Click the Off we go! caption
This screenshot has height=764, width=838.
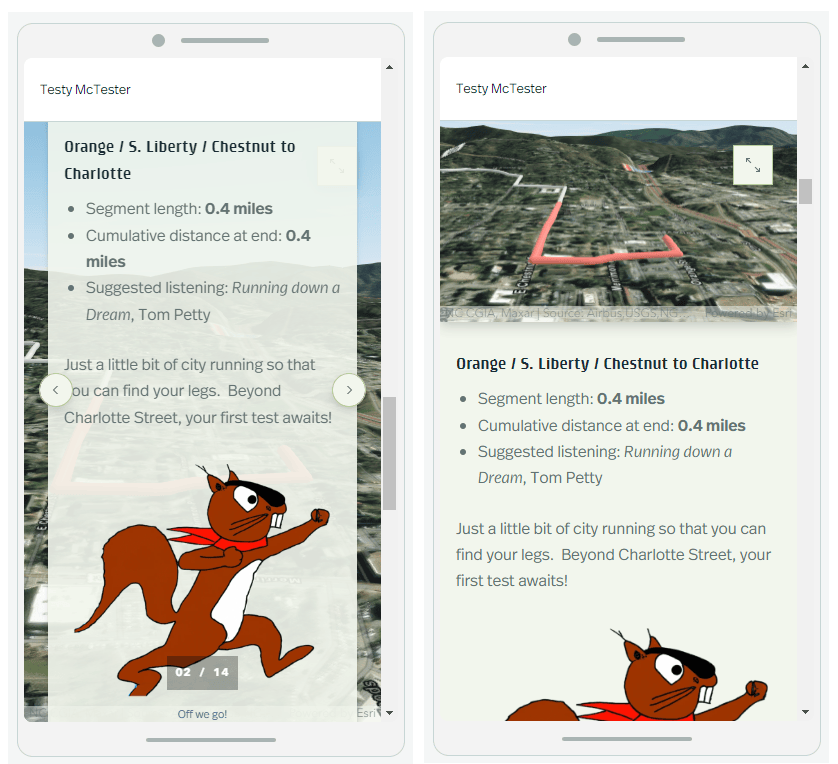pos(202,713)
